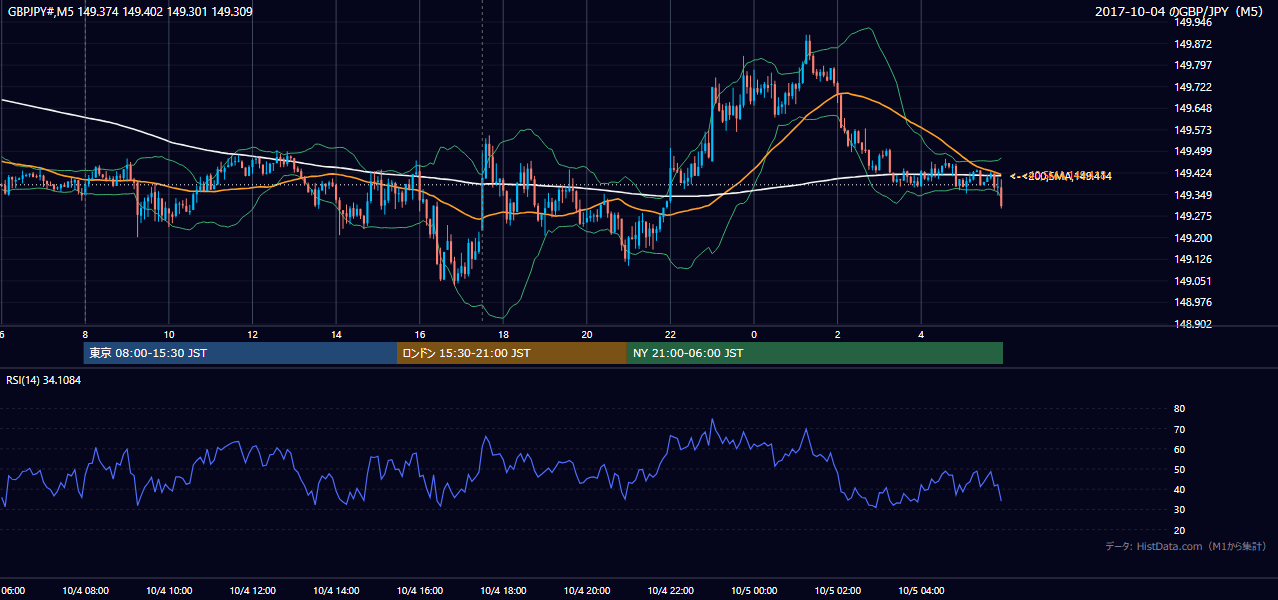Click the 149.126 price axis label
Screen dimensions: 1278x600
point(1193,259)
